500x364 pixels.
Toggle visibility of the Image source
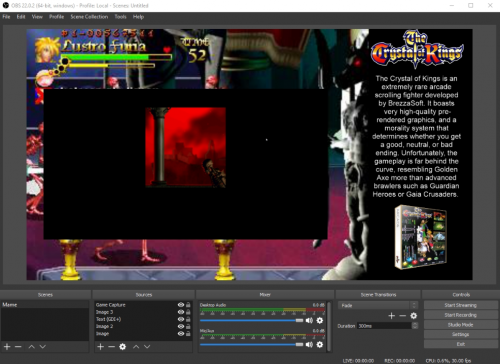pyautogui.click(x=181, y=333)
